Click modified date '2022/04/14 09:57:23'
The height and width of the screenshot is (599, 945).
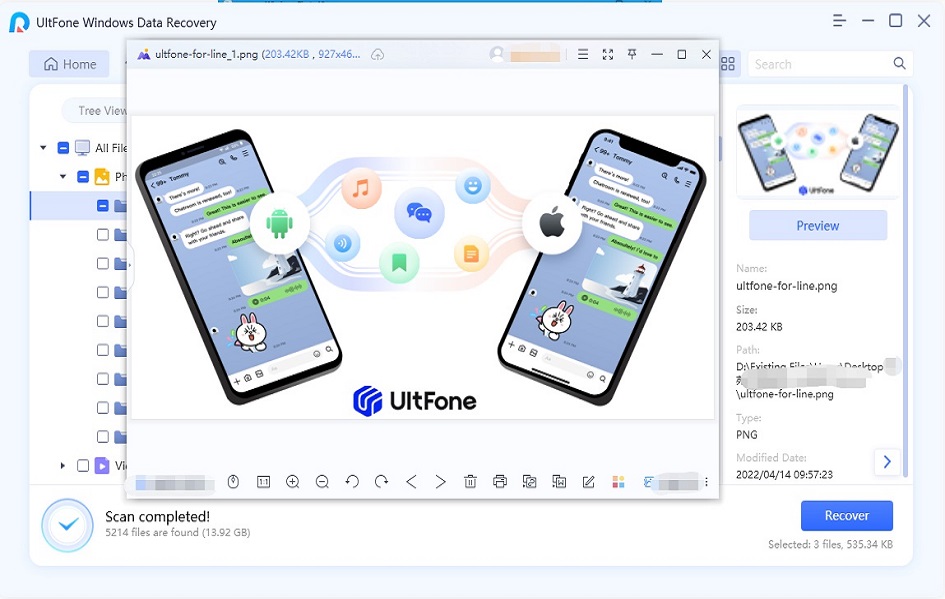pos(784,474)
